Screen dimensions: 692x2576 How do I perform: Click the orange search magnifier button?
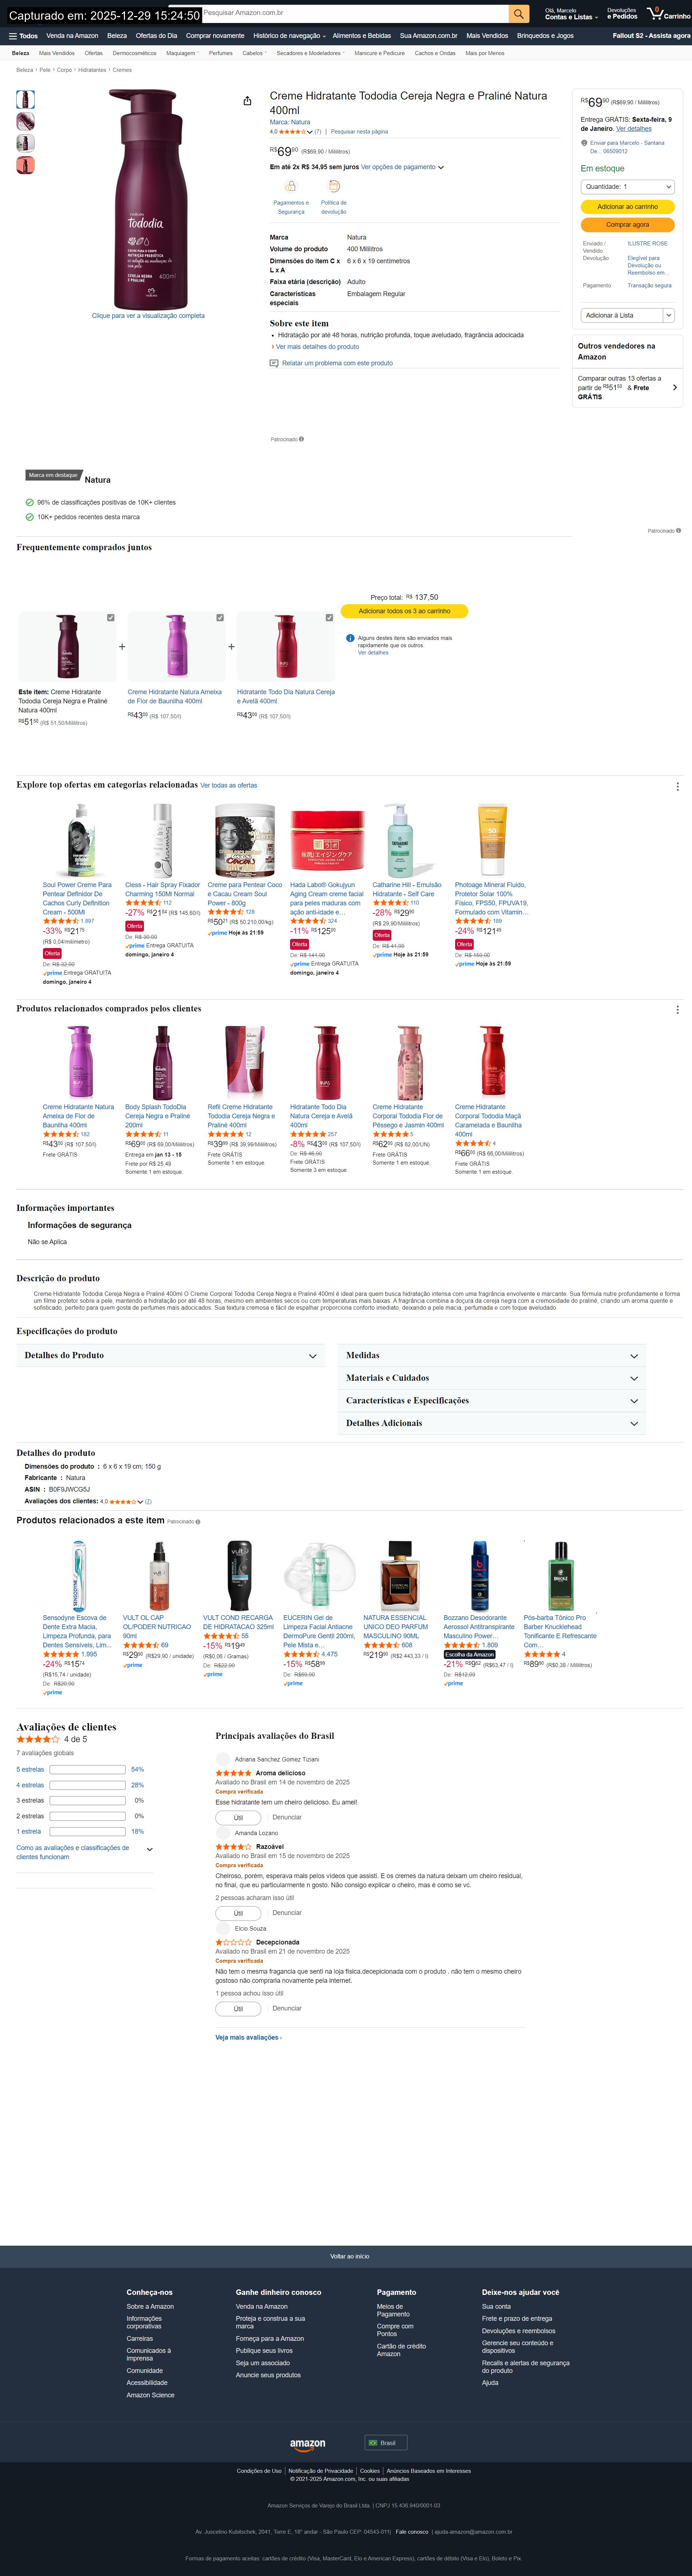point(518,14)
